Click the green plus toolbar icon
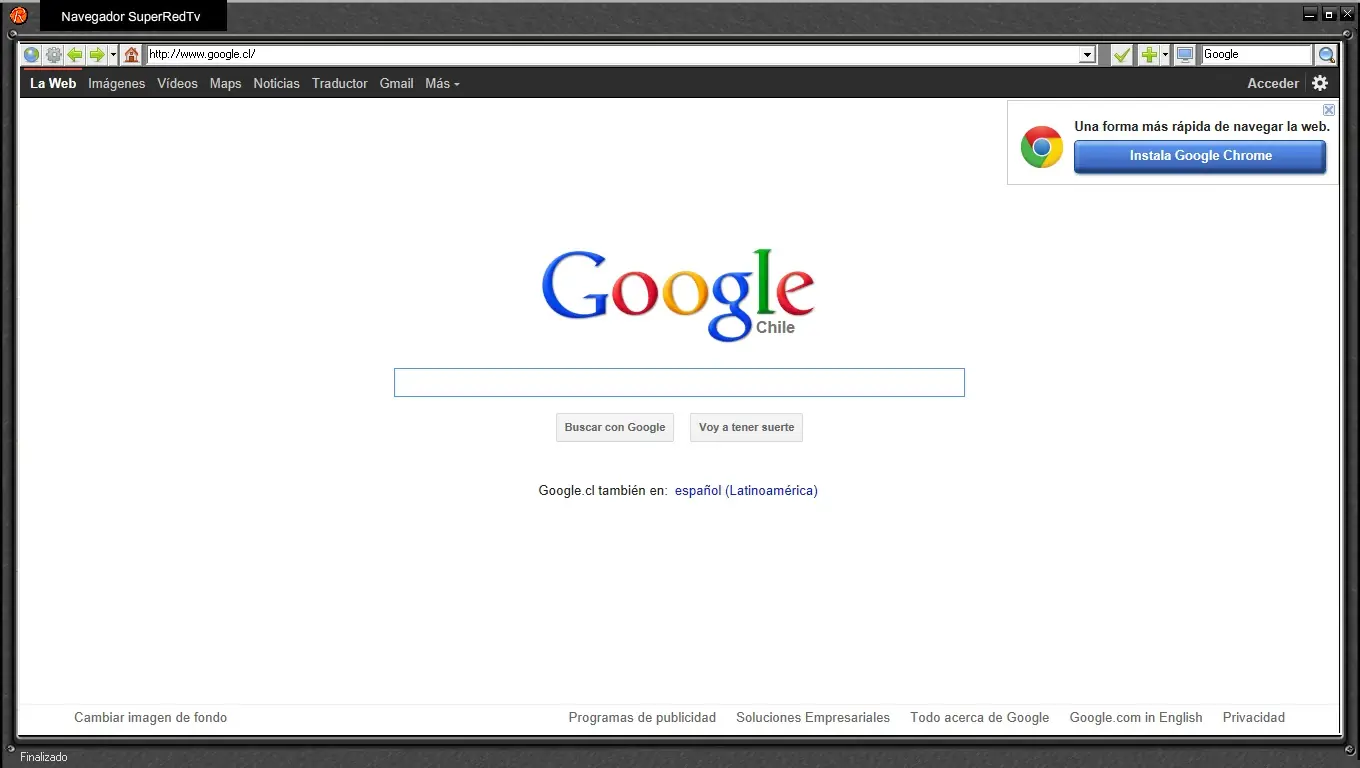 pyautogui.click(x=1149, y=55)
